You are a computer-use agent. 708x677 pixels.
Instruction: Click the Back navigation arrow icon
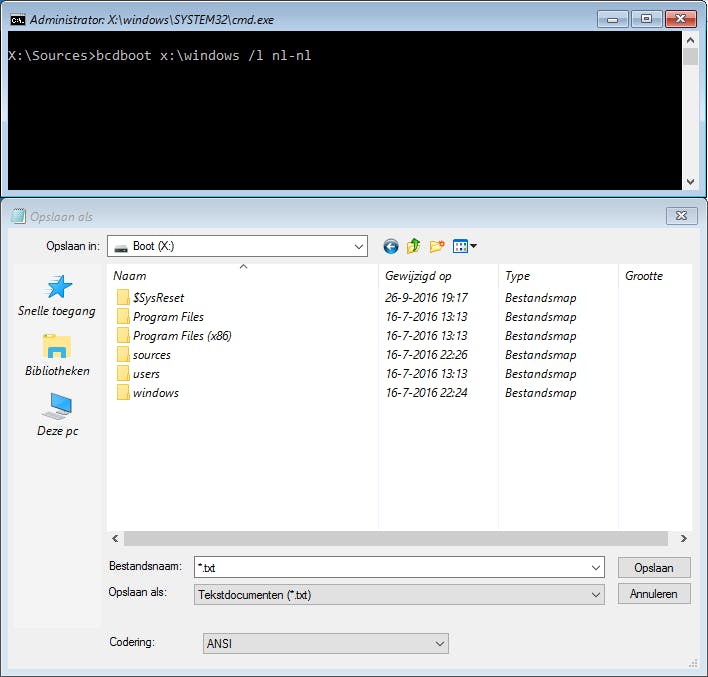[391, 247]
